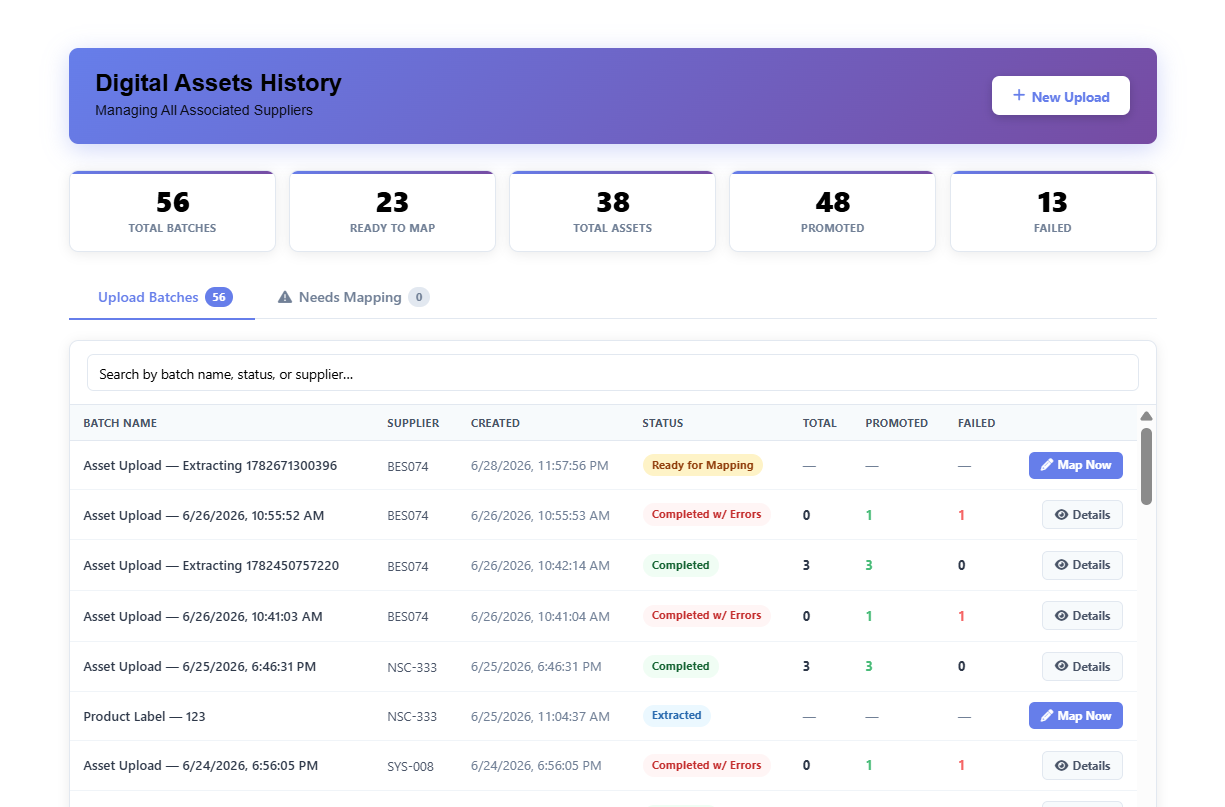Select the Total Batches stat card
Viewport: 1225px width, 807px height.
(172, 211)
